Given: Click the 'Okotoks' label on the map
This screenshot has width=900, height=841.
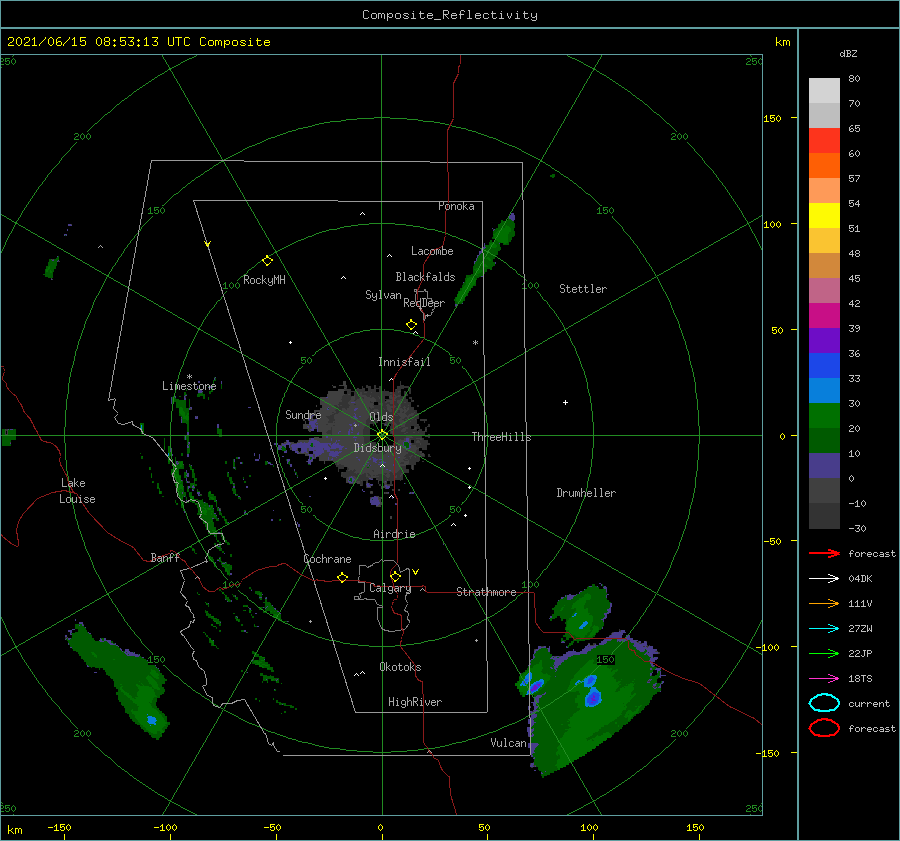Looking at the screenshot, I should 400,667.
